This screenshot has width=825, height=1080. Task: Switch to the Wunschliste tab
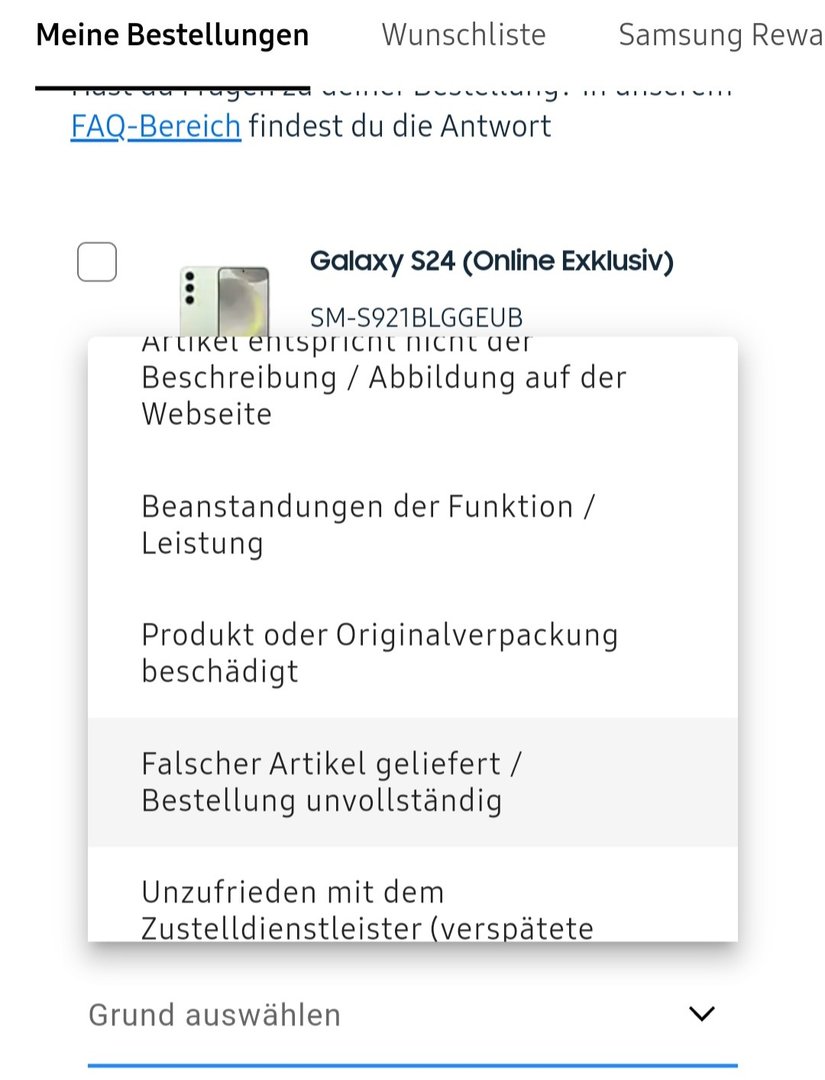tap(463, 36)
